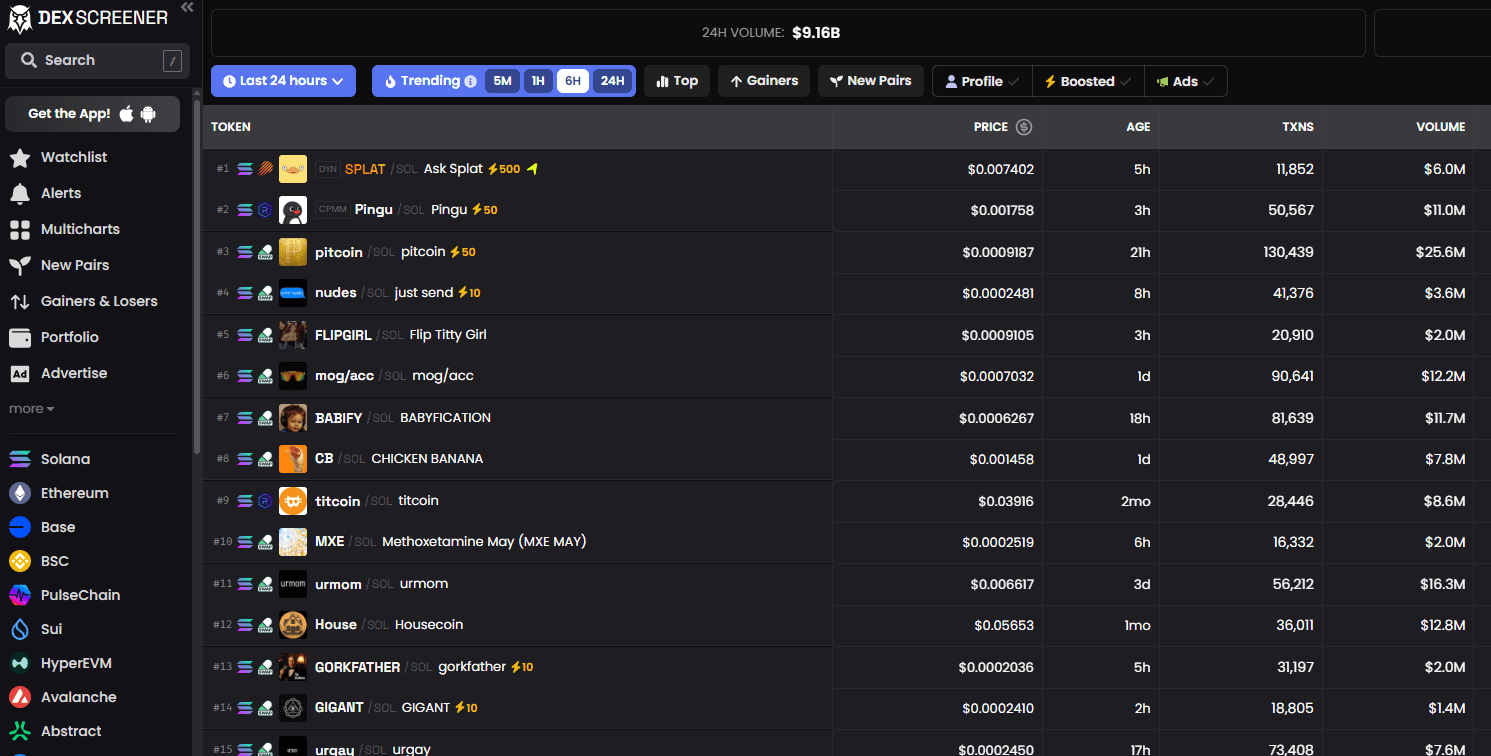Open the BABIFY BABYFICATION row

pos(846,418)
